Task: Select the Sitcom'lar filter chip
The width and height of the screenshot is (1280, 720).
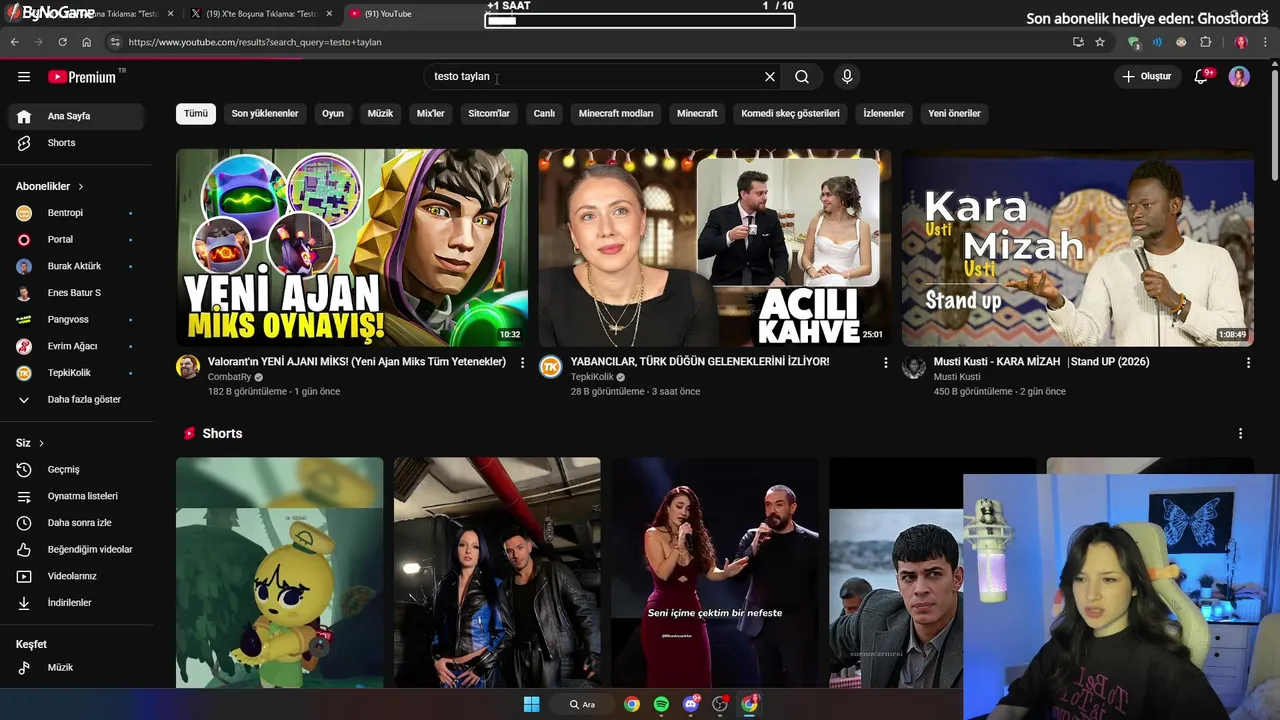Action: click(489, 113)
